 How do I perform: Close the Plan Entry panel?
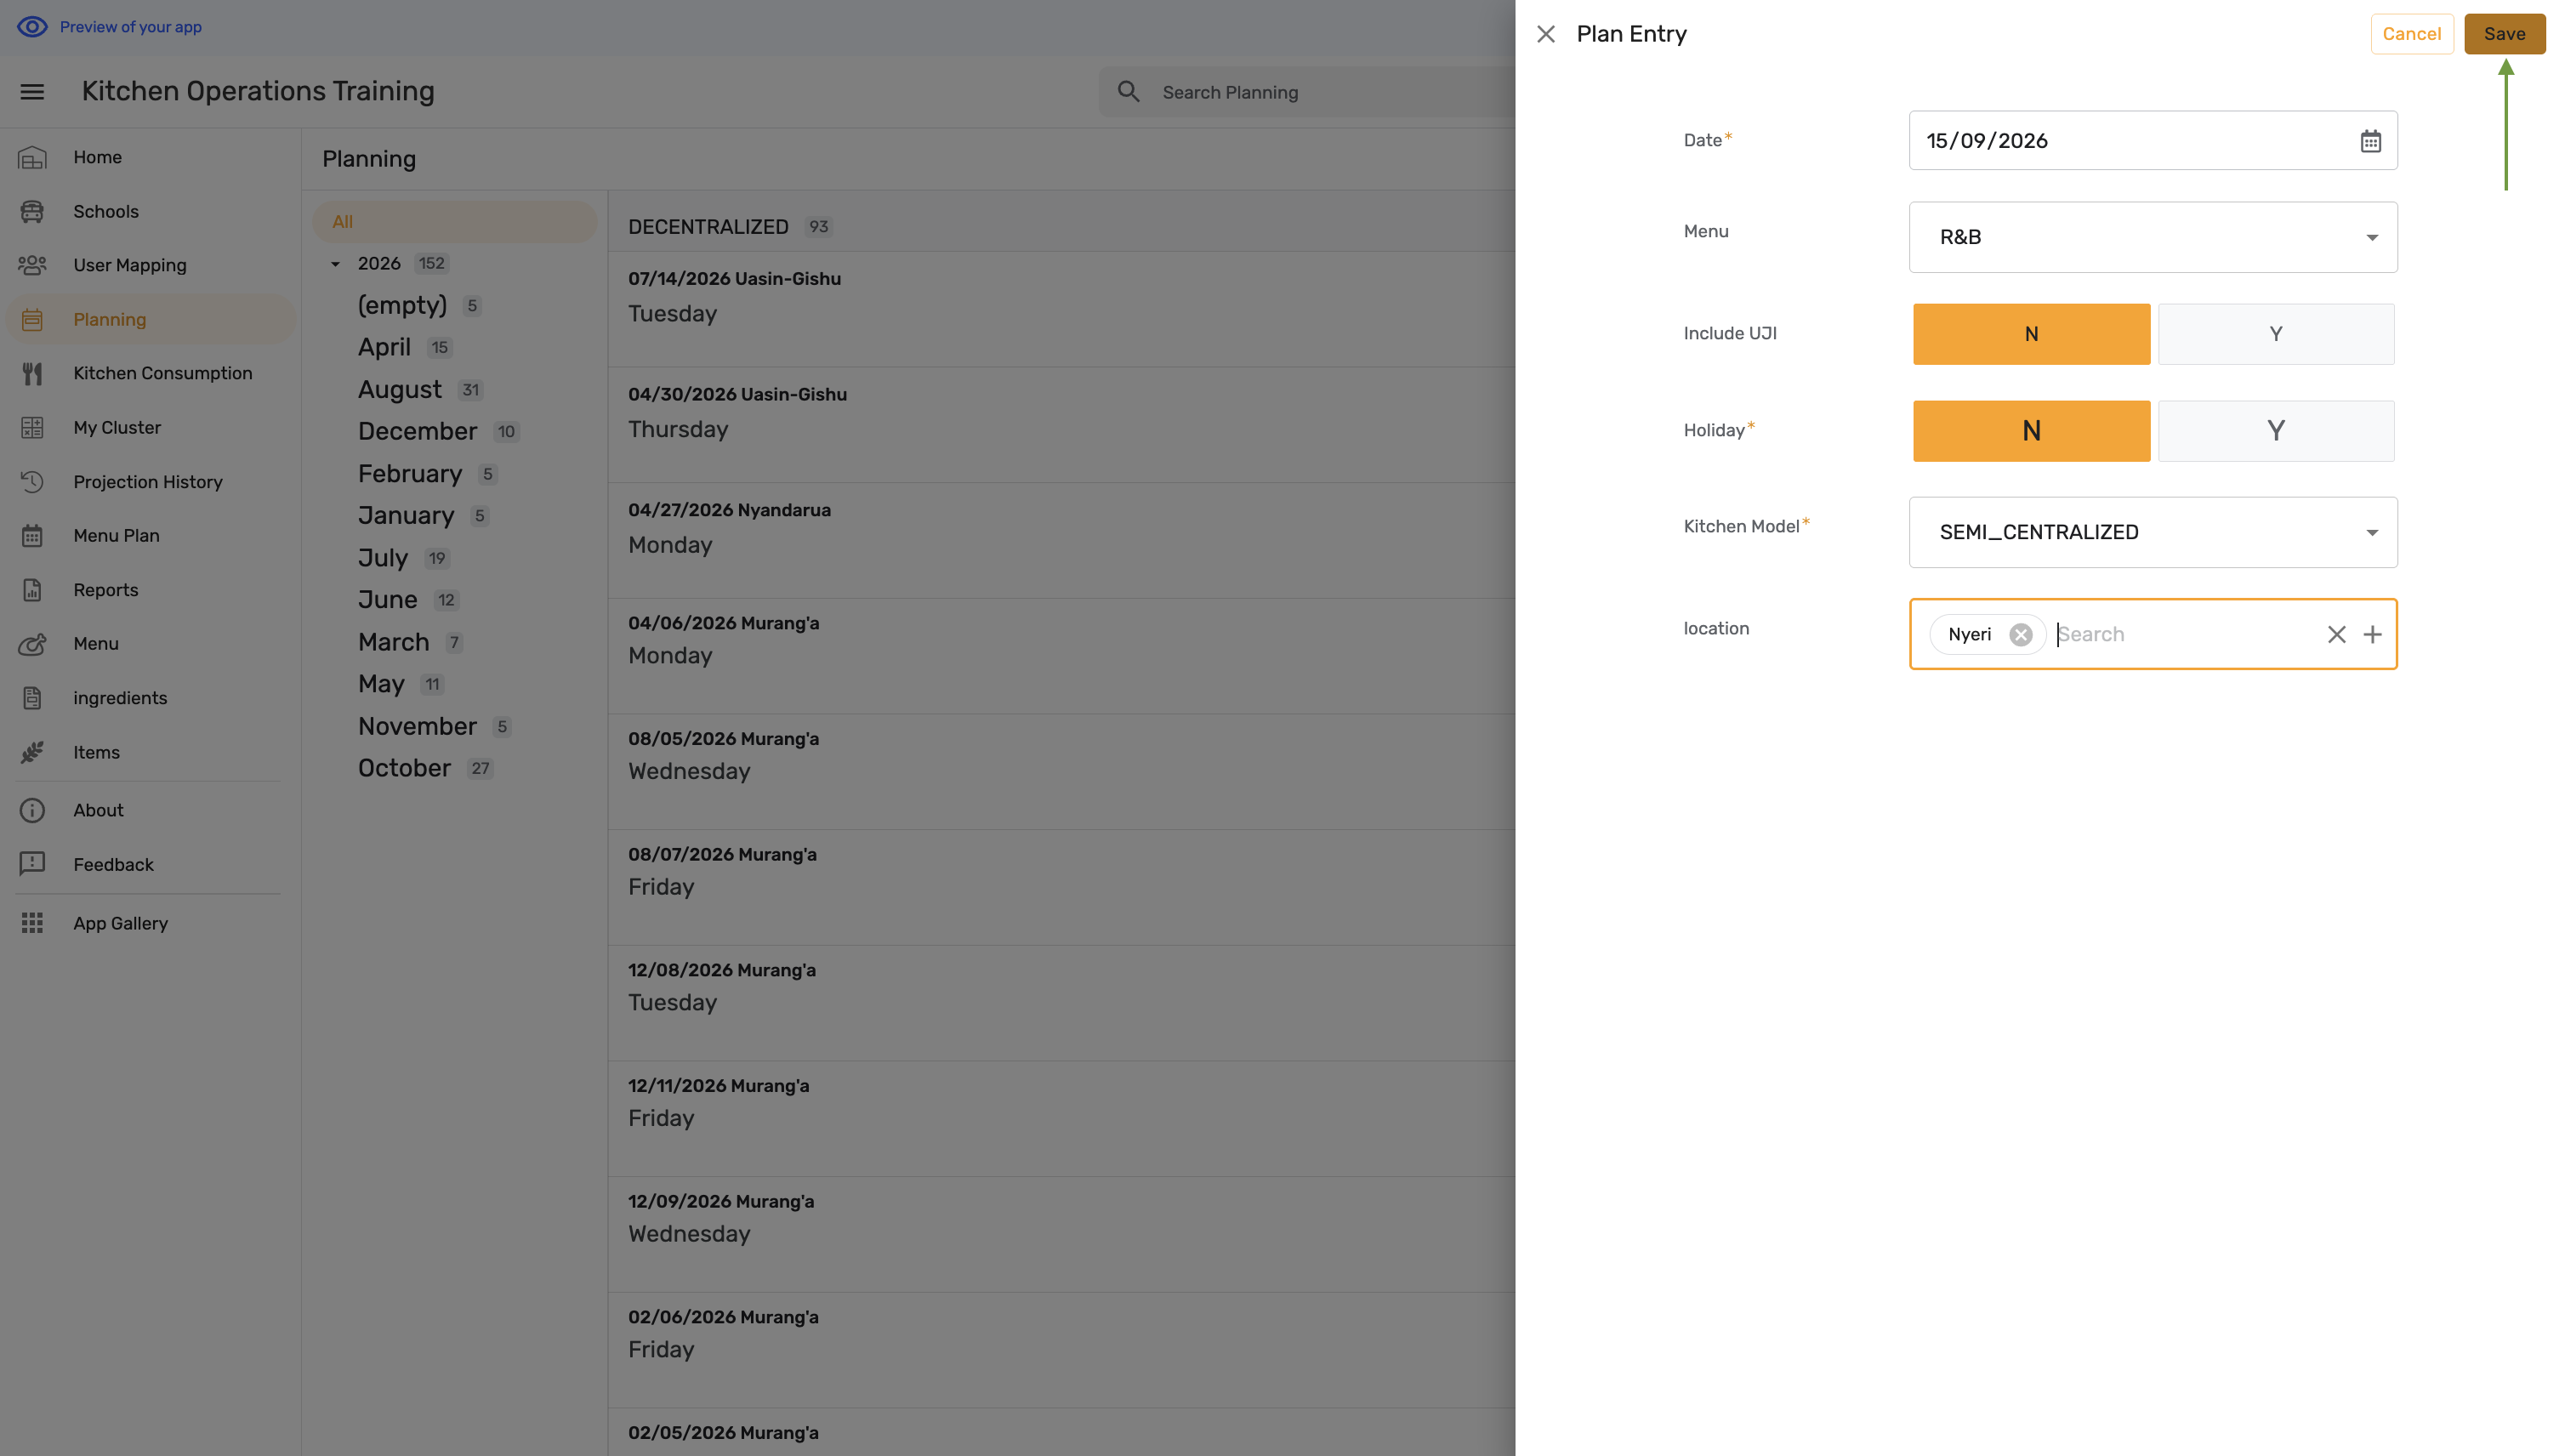click(1545, 34)
